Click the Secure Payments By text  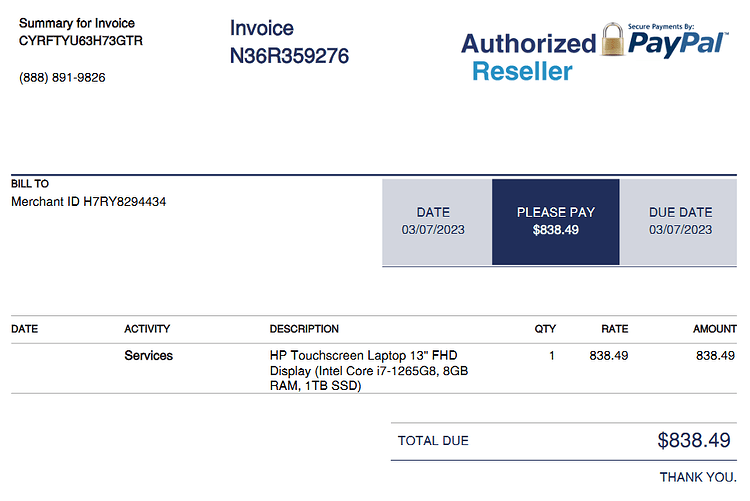tap(661, 27)
